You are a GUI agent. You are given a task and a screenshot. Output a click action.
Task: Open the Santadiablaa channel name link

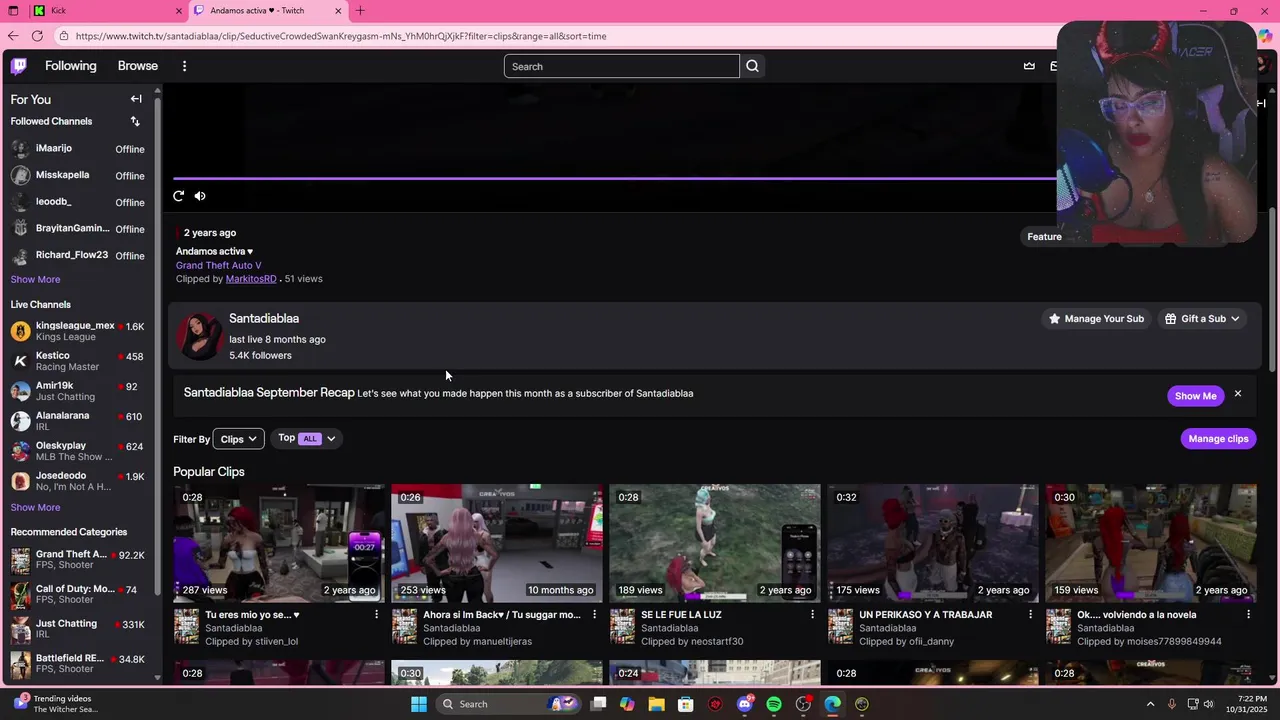[x=264, y=318]
